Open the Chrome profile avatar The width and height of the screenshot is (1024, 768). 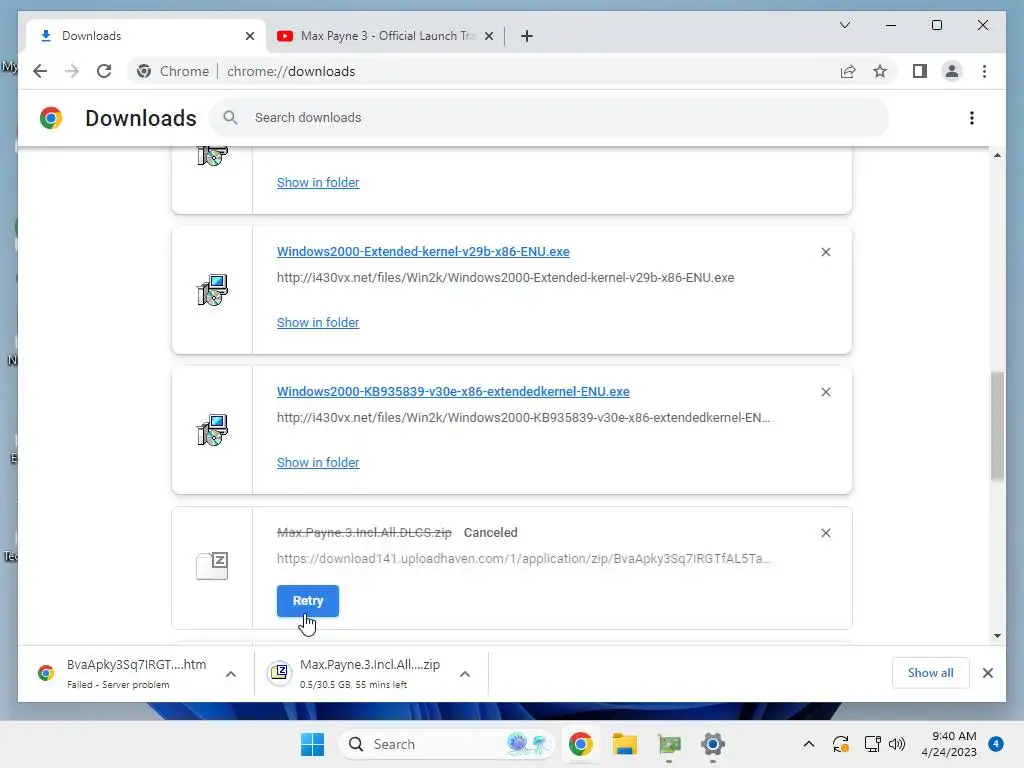pyautogui.click(x=952, y=71)
